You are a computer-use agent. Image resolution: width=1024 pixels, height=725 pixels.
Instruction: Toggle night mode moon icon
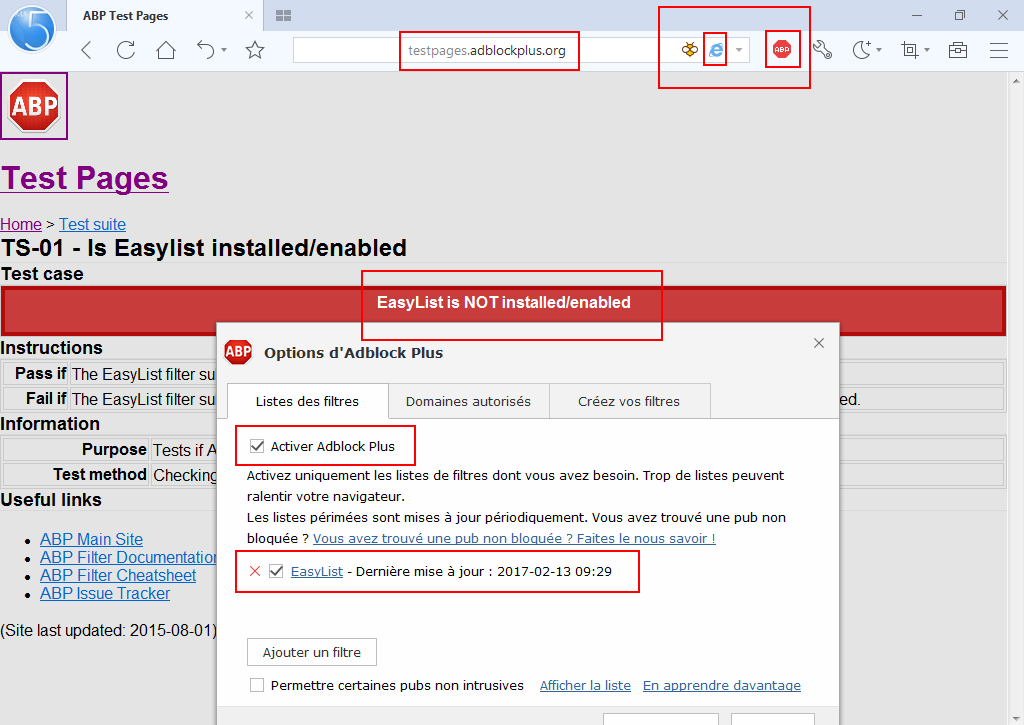(x=862, y=50)
